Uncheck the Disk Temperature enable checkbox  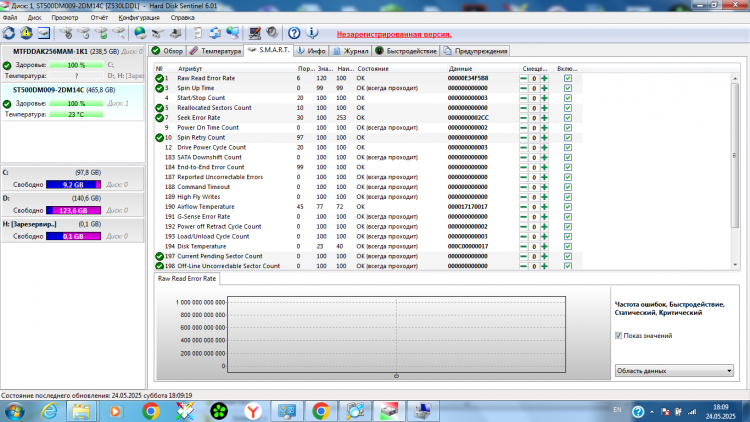tap(568, 246)
